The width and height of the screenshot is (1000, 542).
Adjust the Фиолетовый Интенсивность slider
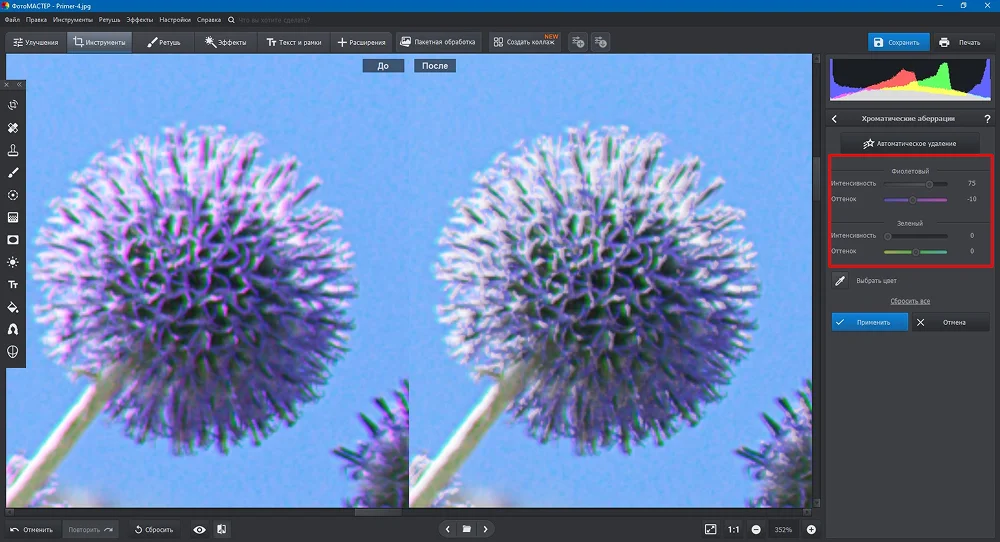tap(916, 184)
